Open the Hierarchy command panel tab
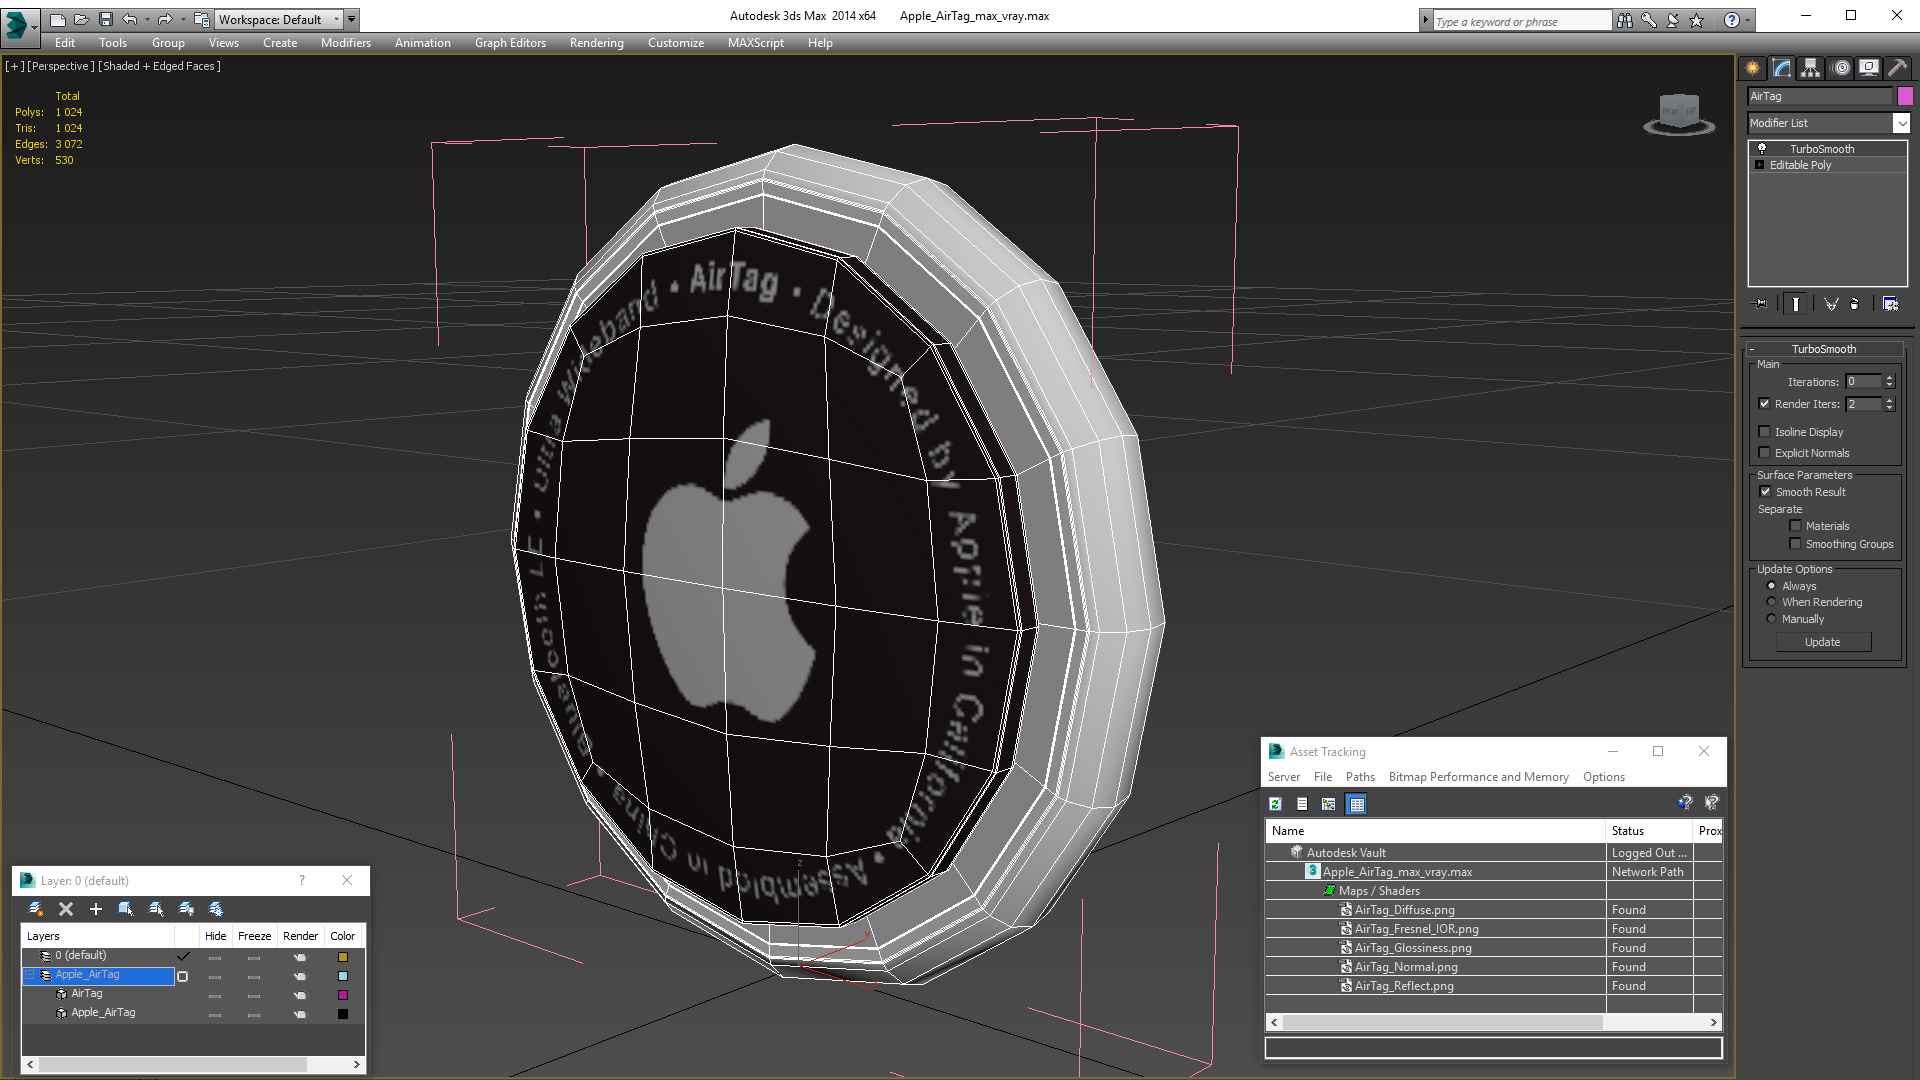1920x1080 pixels. [x=1810, y=68]
